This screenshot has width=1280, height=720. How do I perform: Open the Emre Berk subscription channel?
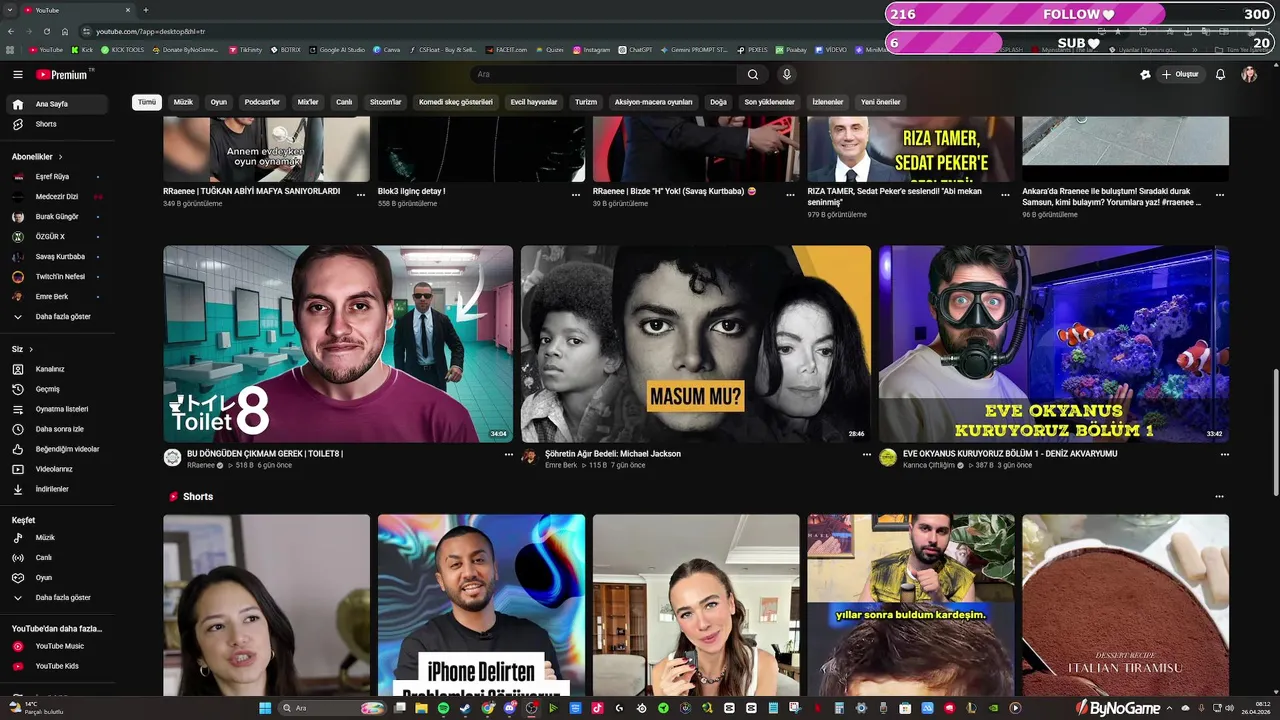(x=57, y=297)
